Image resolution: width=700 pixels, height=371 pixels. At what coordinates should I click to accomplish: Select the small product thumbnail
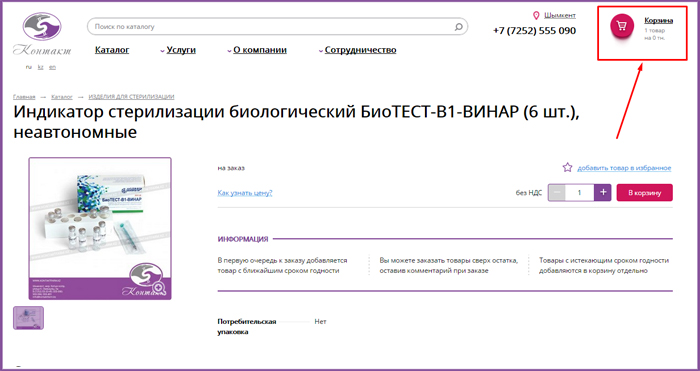click(x=28, y=318)
